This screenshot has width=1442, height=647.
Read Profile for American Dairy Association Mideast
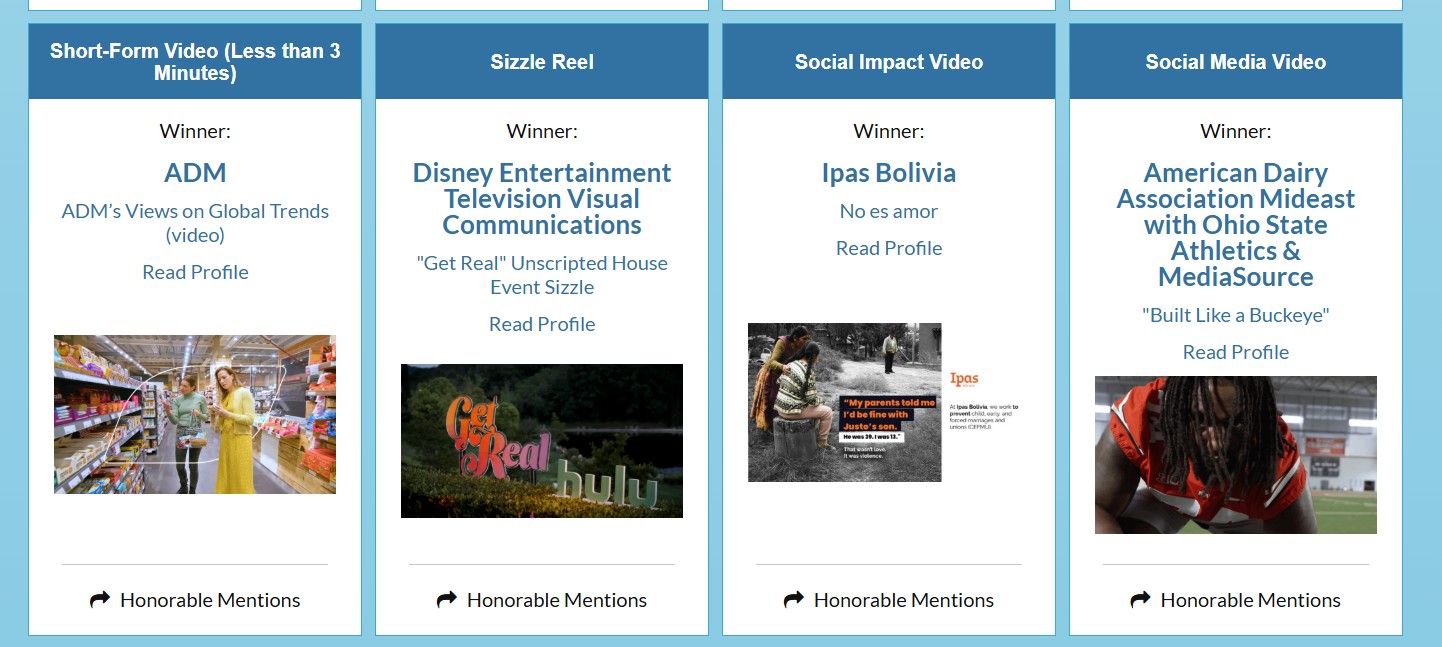tap(1236, 352)
